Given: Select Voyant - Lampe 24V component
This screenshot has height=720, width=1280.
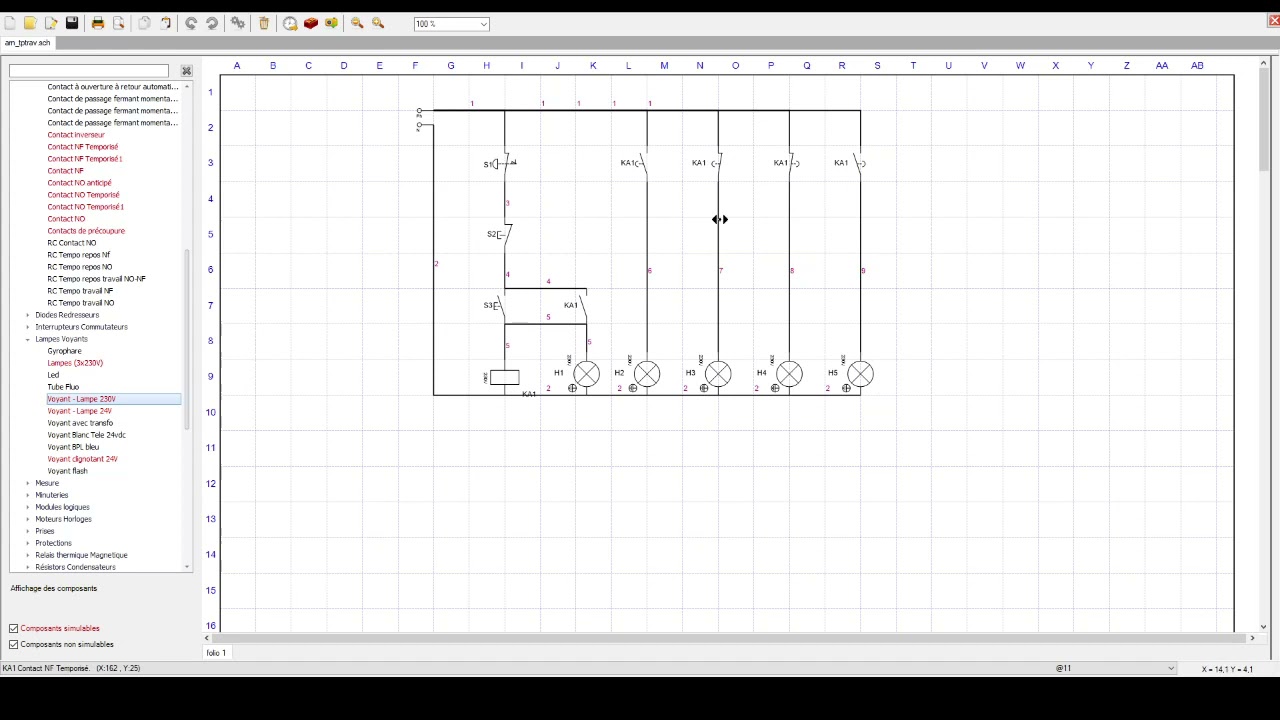Looking at the screenshot, I should click(79, 411).
